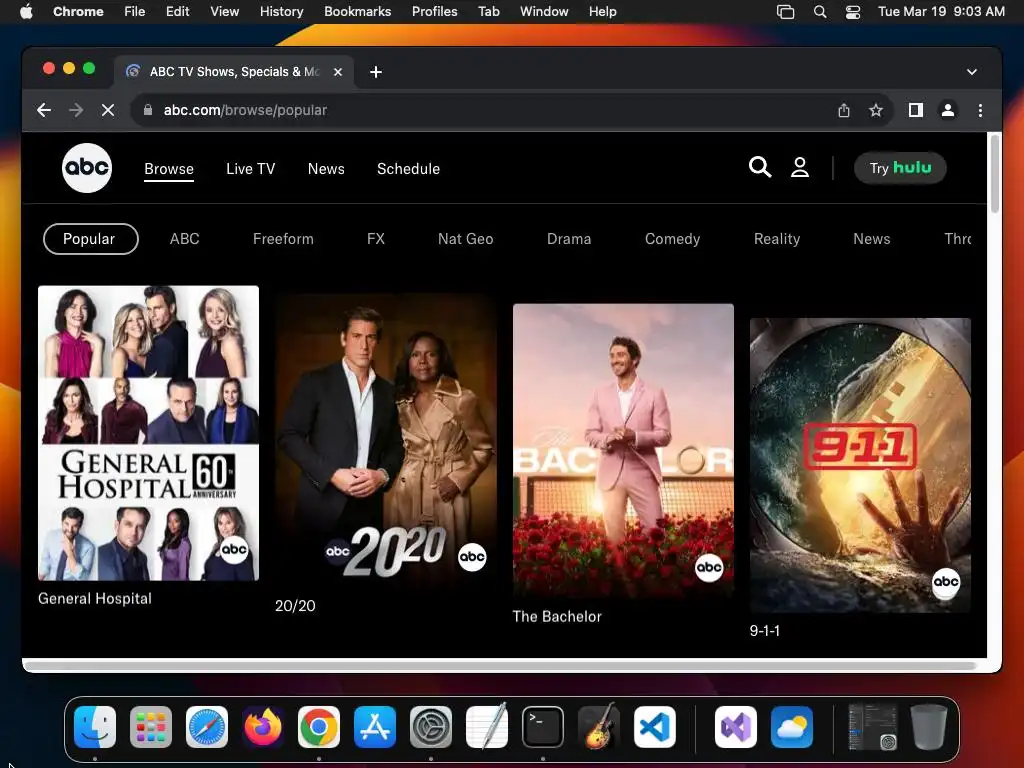Open the Browse navigation link
Viewport: 1024px width, 768px height.
point(168,168)
